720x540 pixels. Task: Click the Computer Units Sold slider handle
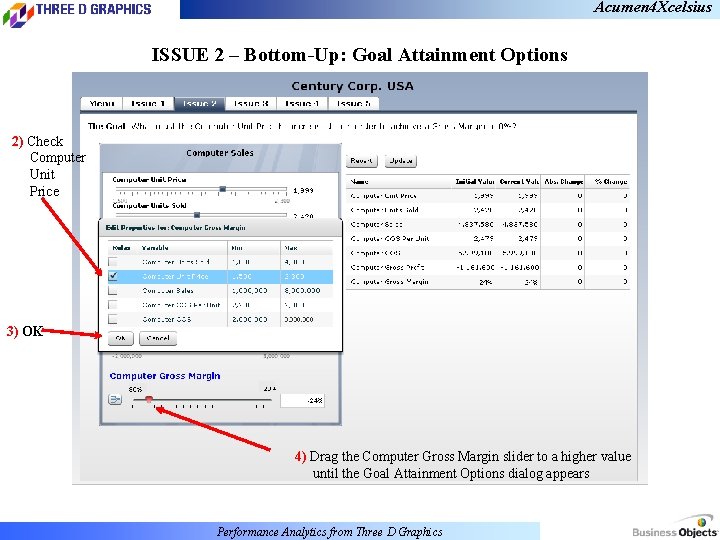click(x=197, y=215)
